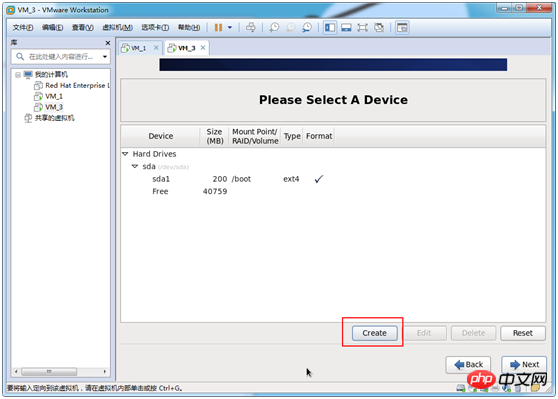Screen dimensions: 558x399
Task: Toggle the library sidebar view icon
Action: (330, 27)
